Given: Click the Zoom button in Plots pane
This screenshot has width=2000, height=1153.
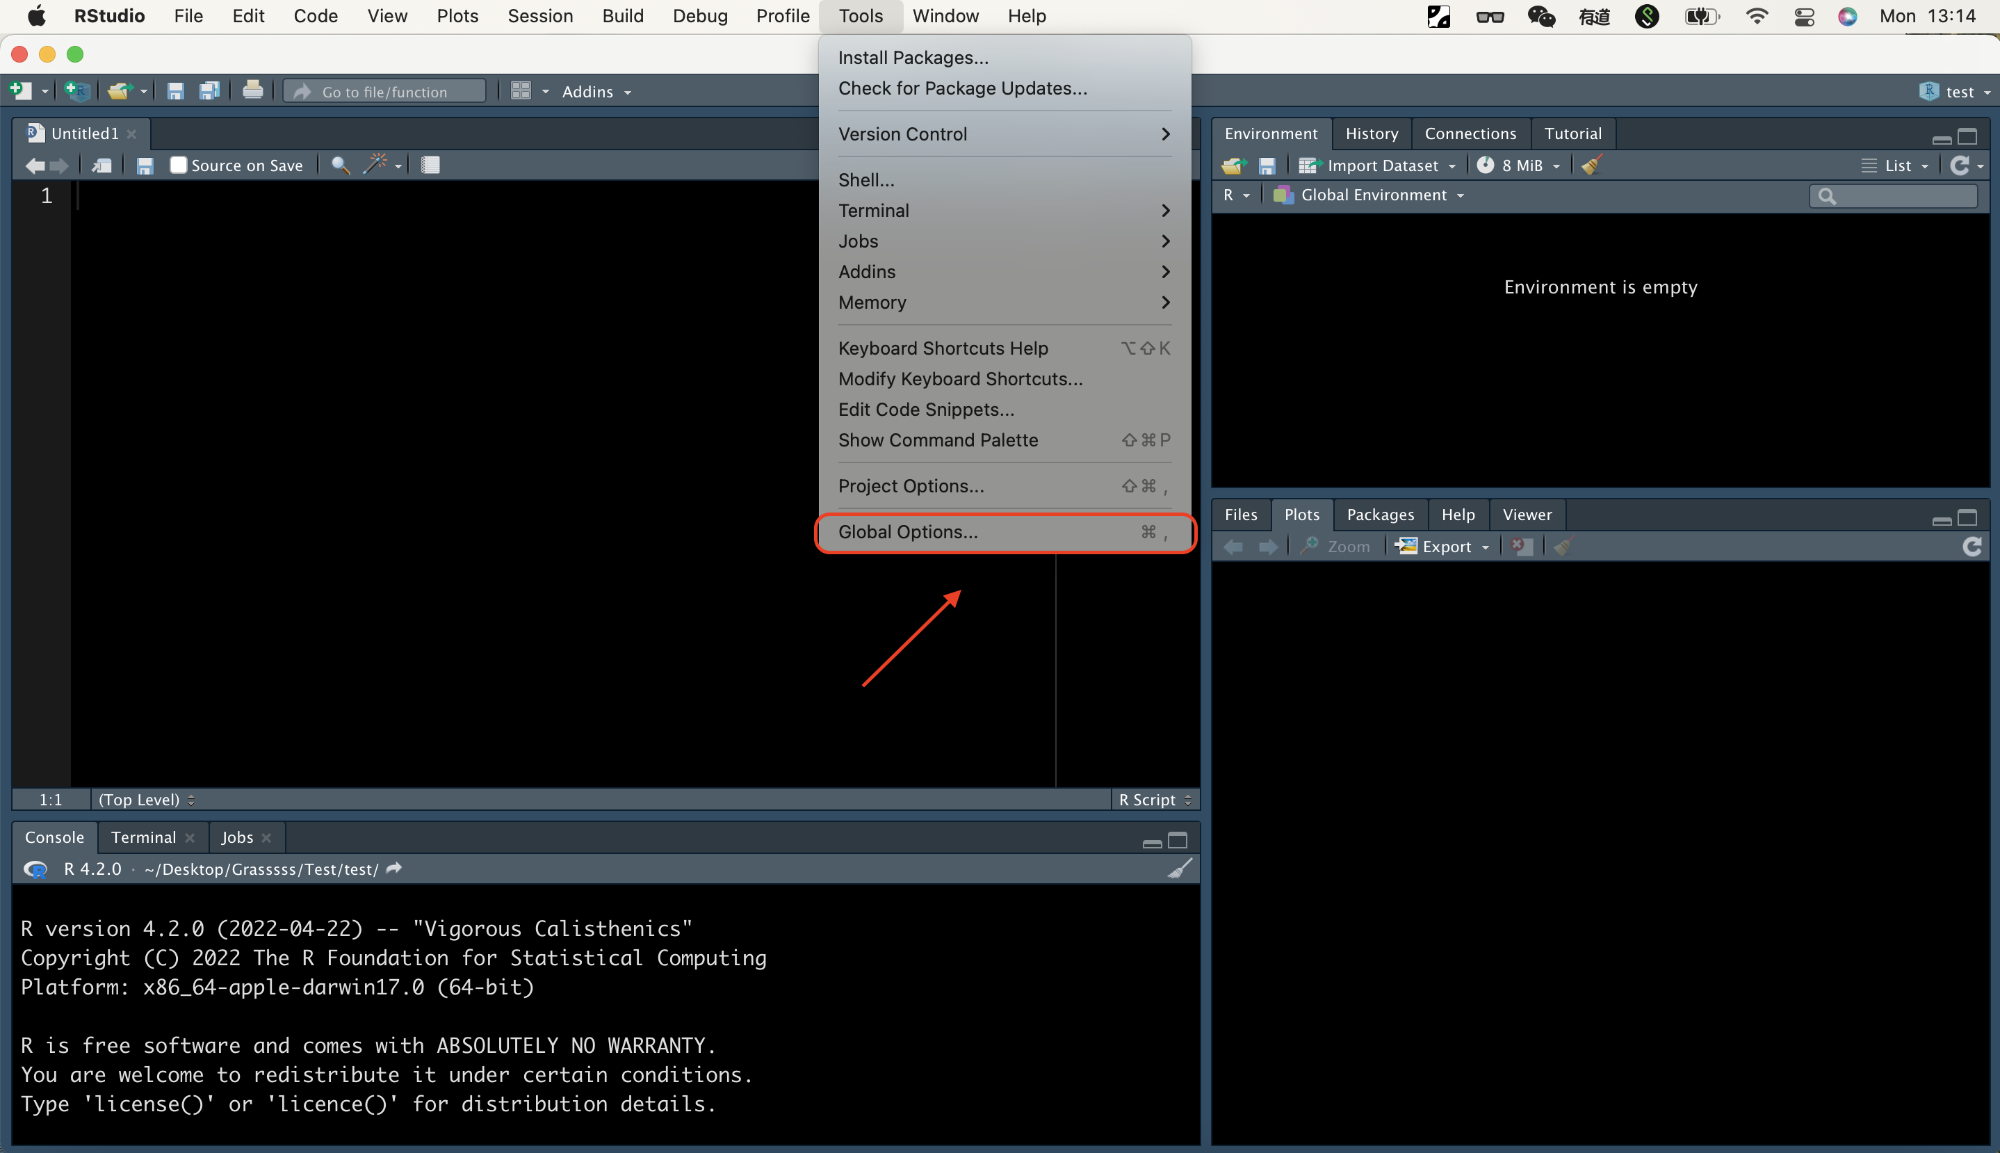Looking at the screenshot, I should 1336,546.
